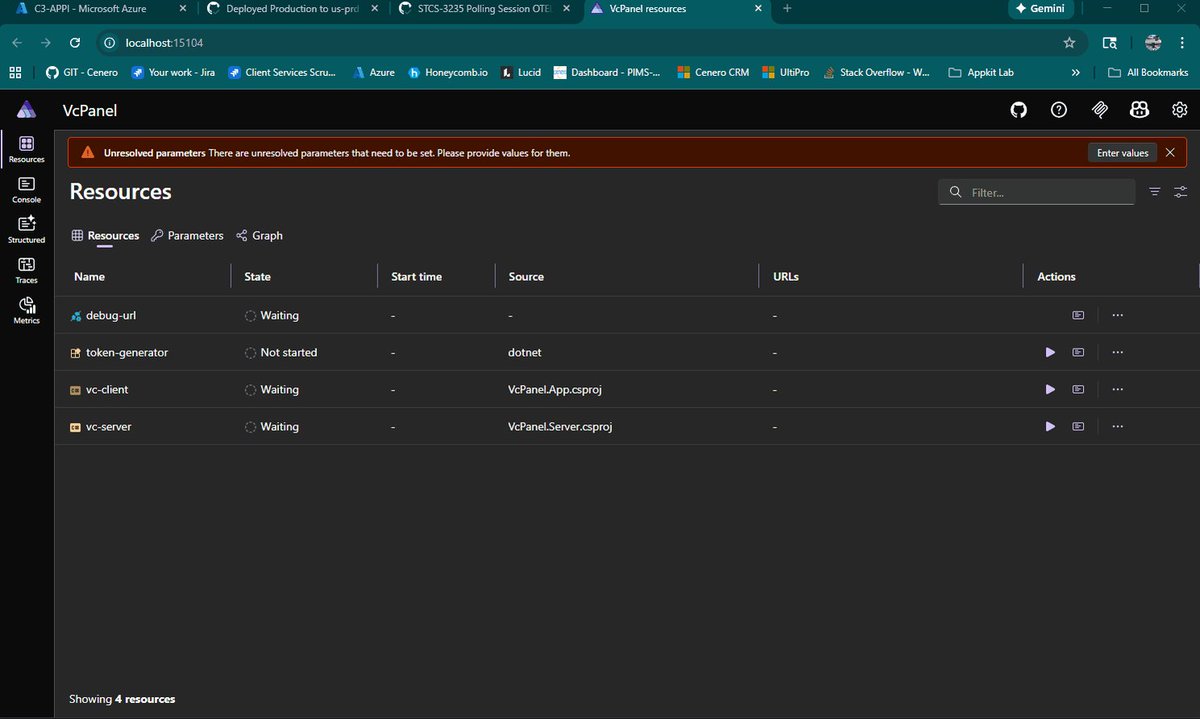Start the vc-client resource
1200x719 pixels.
1050,389
